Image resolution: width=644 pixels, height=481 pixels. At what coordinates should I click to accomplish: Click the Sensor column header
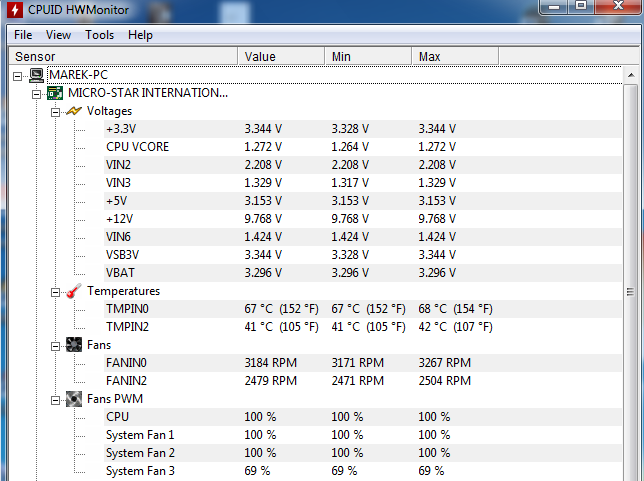pos(123,56)
